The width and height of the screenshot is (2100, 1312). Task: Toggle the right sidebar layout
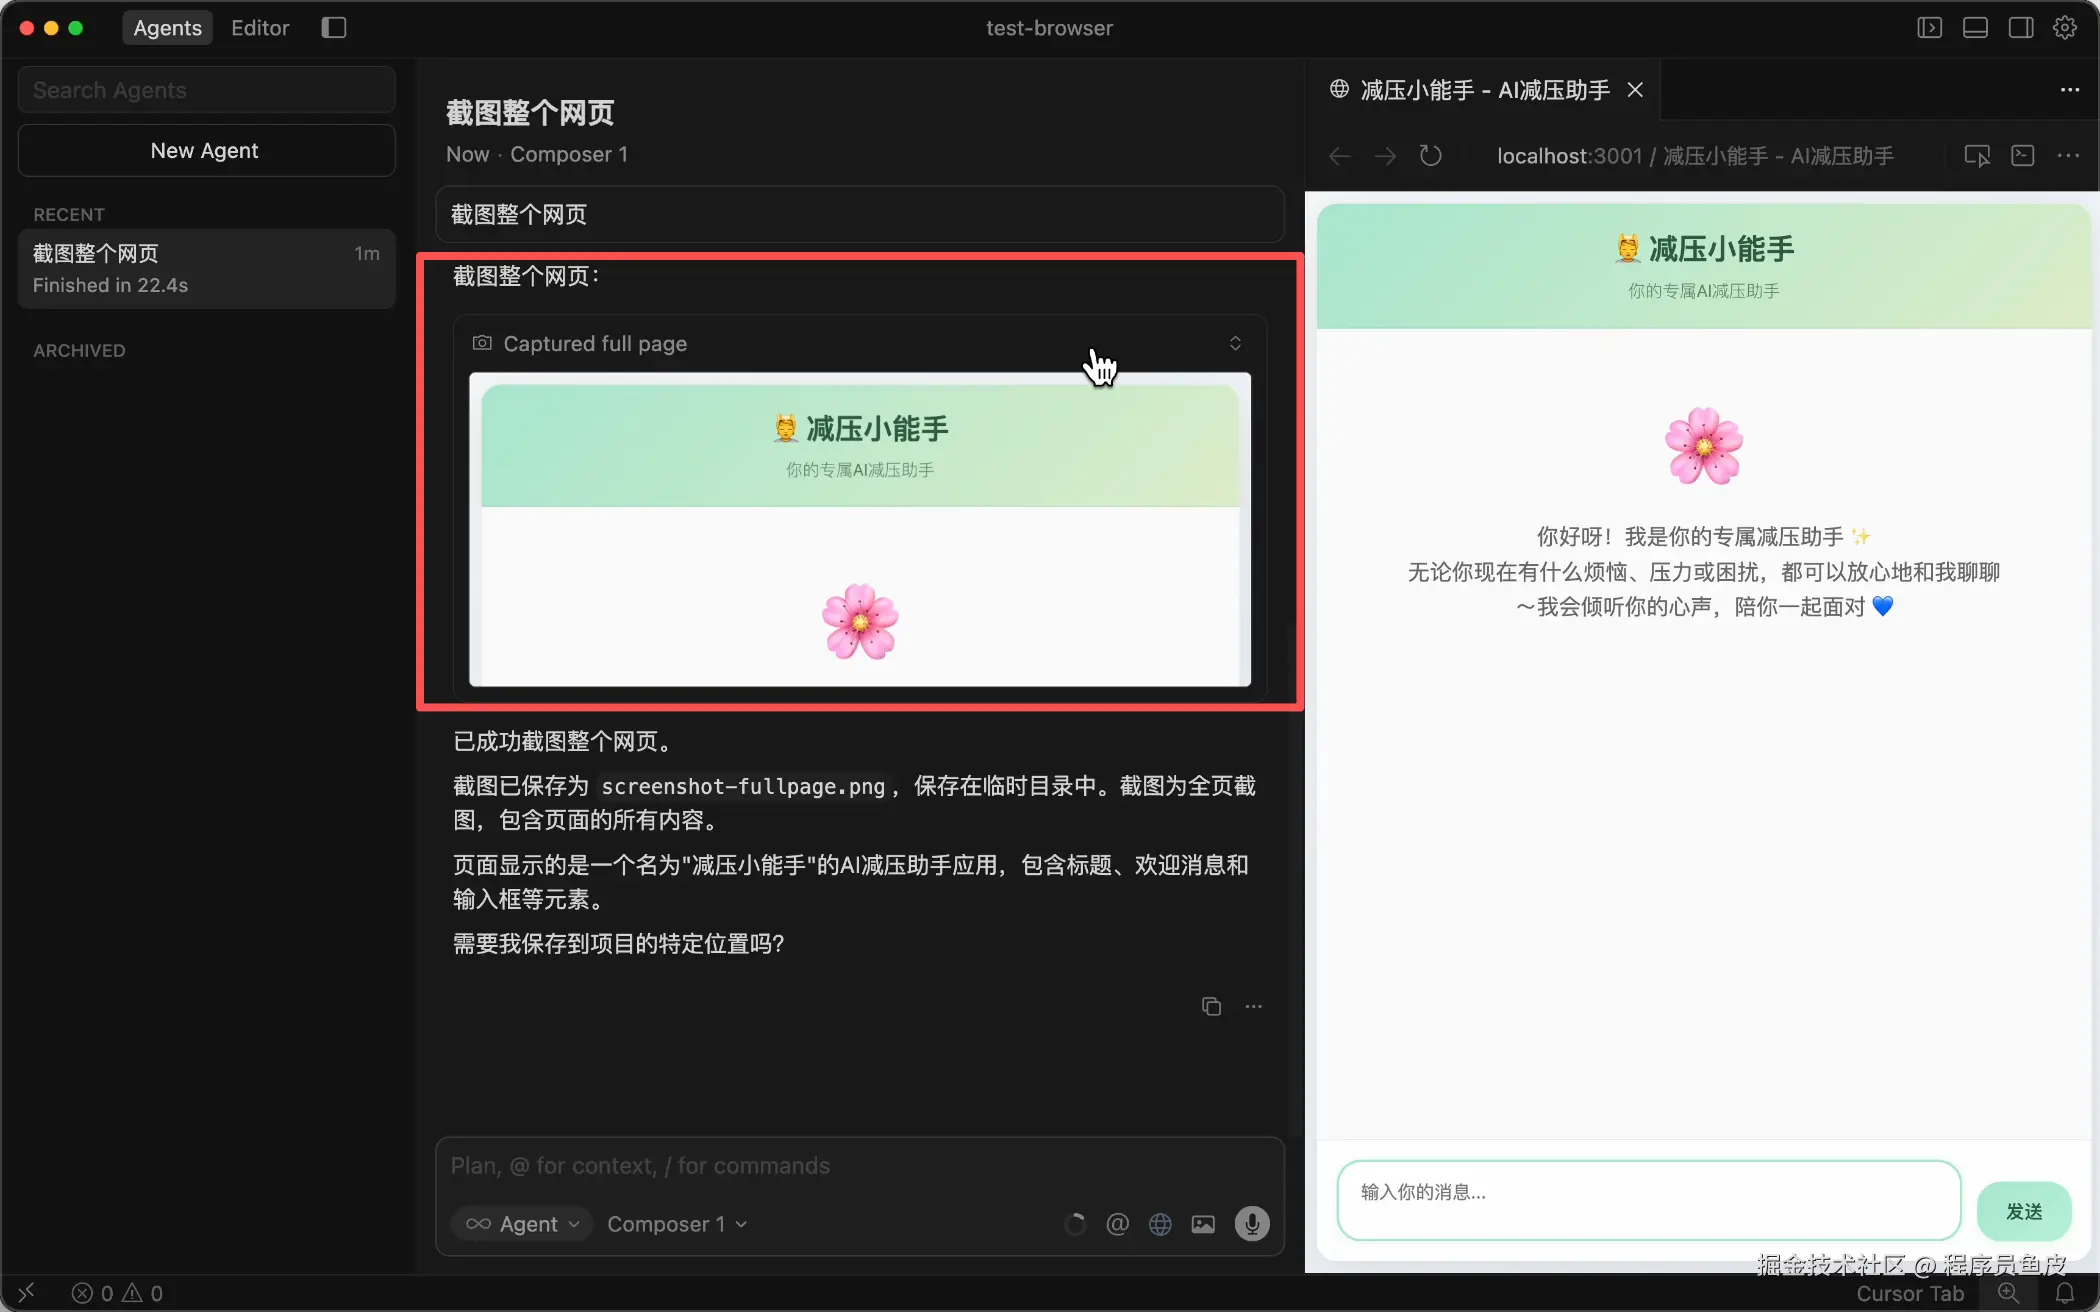click(x=2020, y=28)
